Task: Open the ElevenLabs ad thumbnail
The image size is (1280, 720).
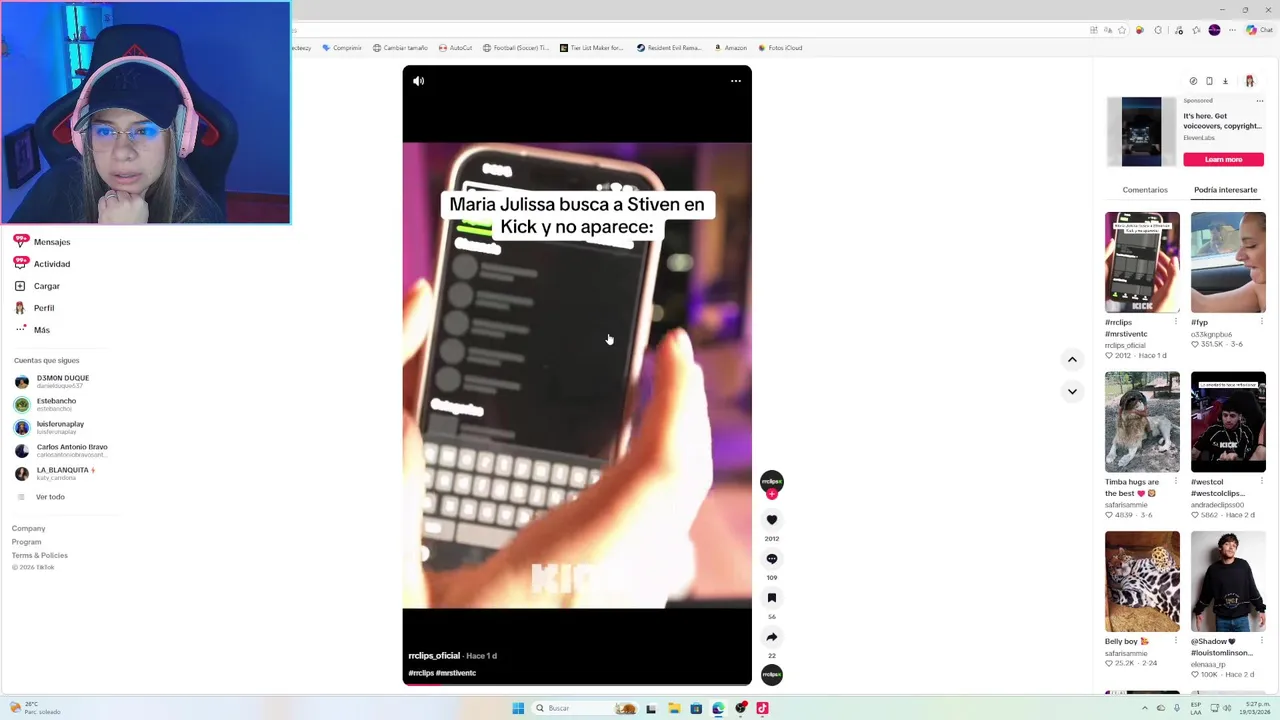Action: (x=1142, y=131)
